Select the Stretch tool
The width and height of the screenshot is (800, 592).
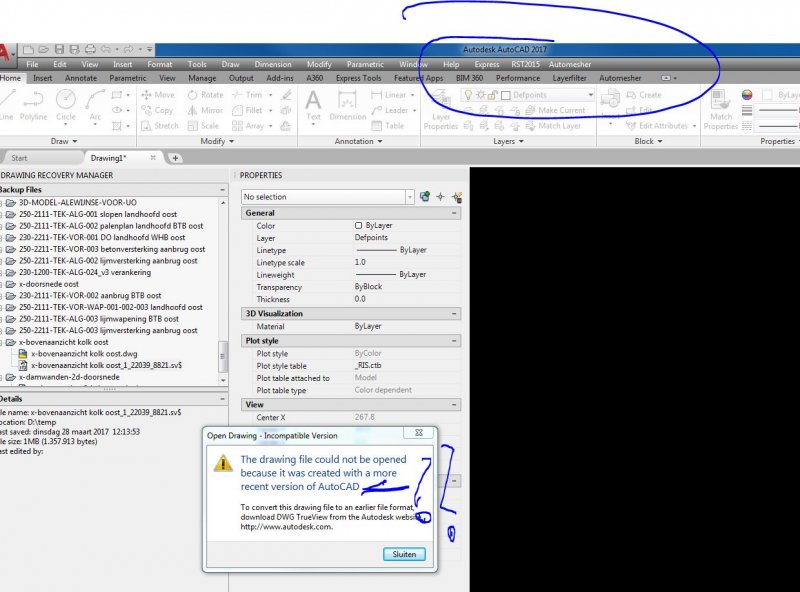point(160,126)
